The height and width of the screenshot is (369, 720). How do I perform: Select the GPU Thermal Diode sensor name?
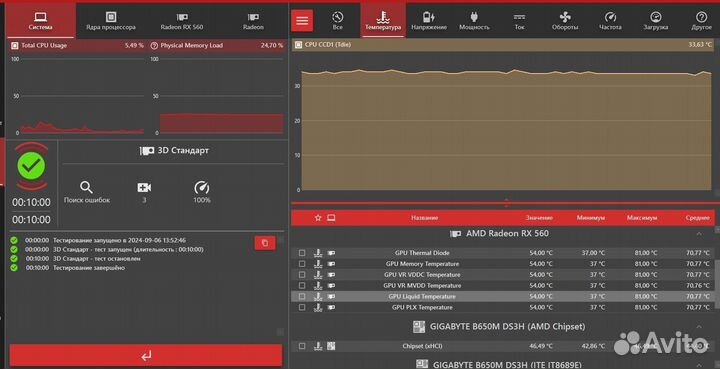pos(422,253)
